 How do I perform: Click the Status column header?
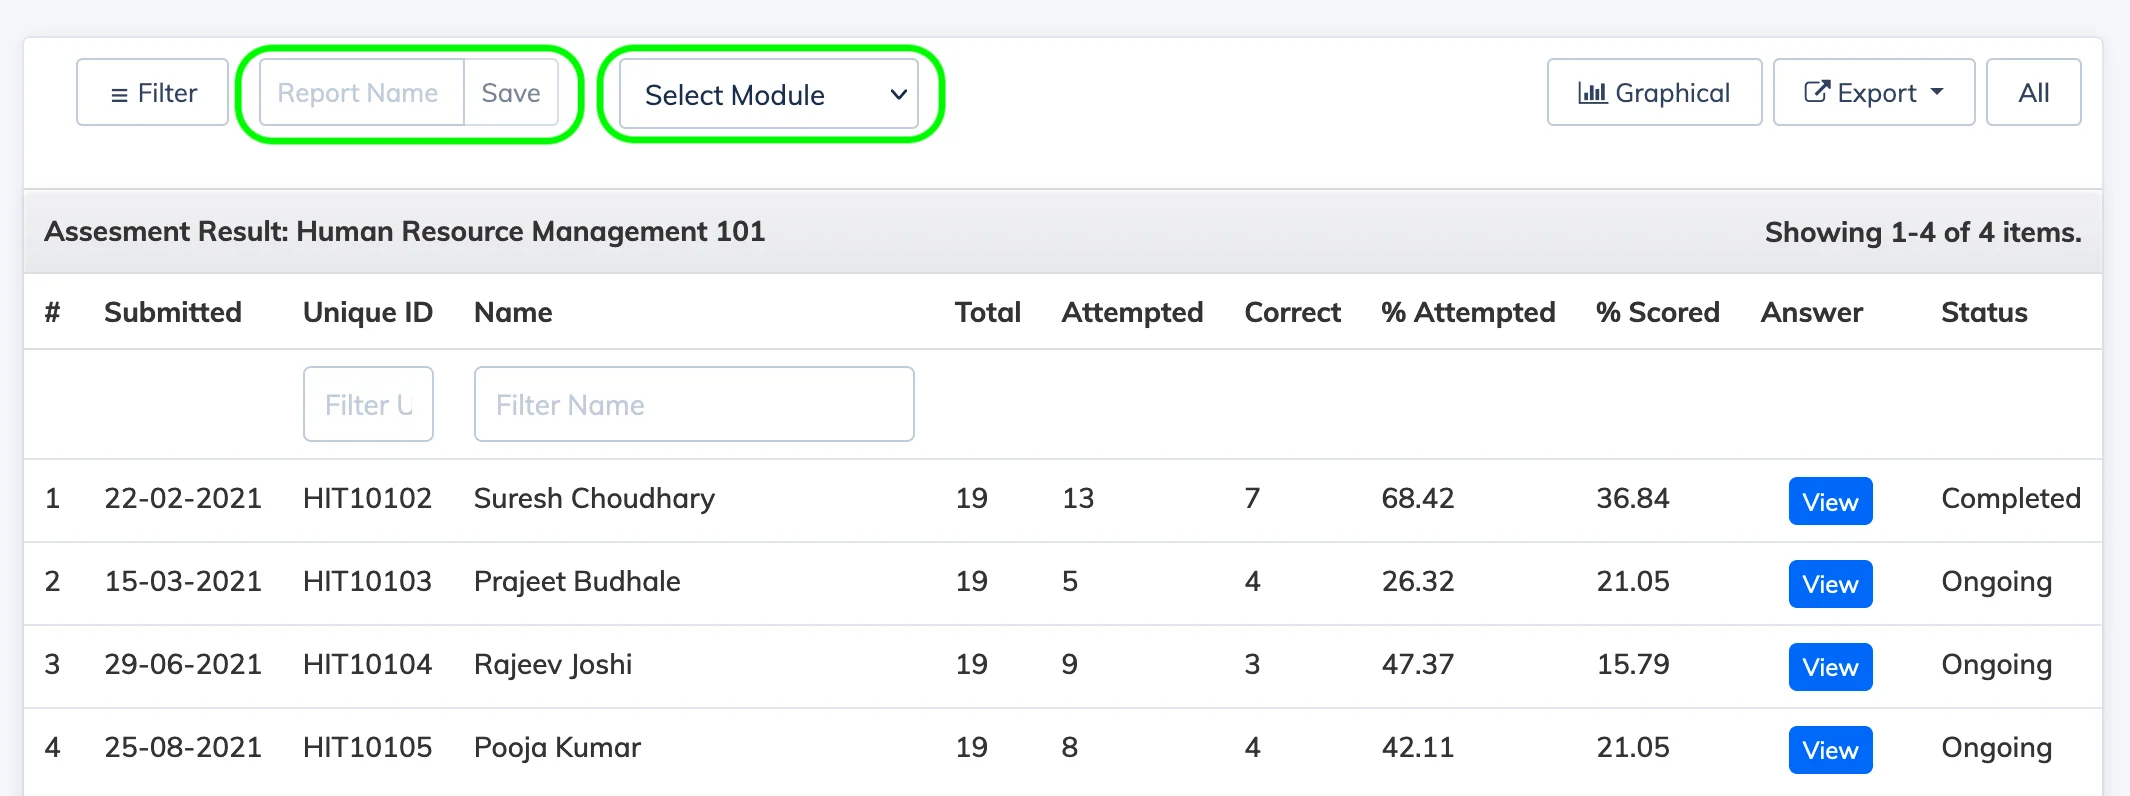click(x=1984, y=312)
